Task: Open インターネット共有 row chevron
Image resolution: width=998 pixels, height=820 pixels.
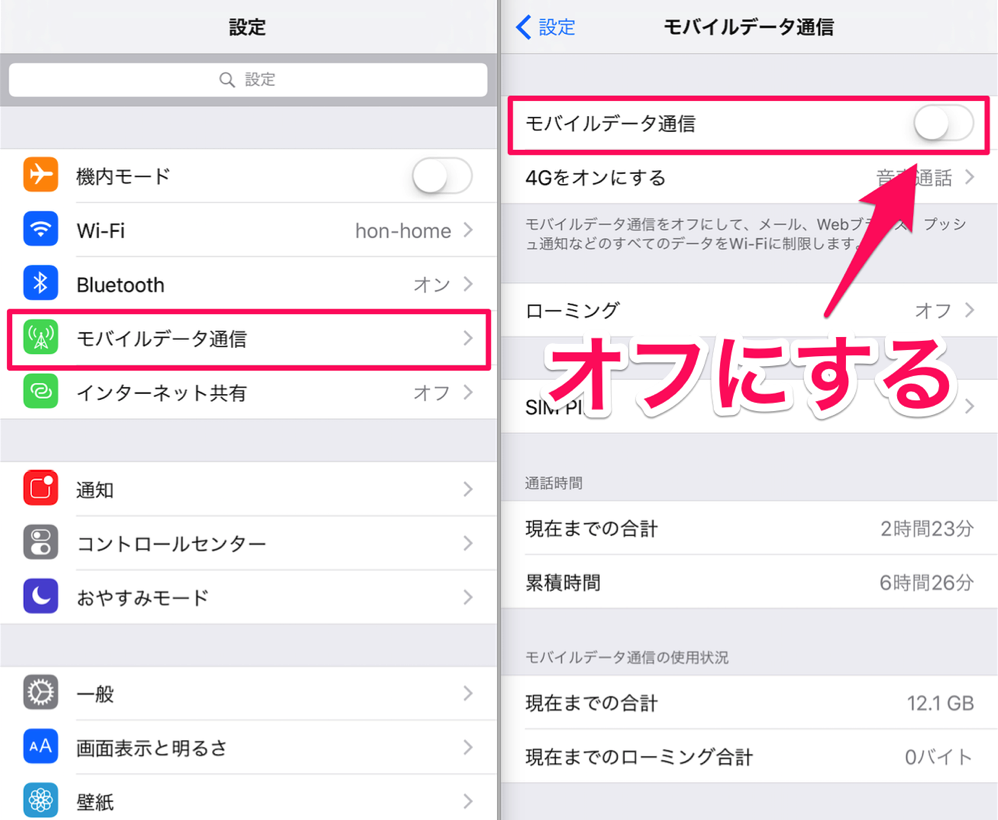Action: [468, 392]
